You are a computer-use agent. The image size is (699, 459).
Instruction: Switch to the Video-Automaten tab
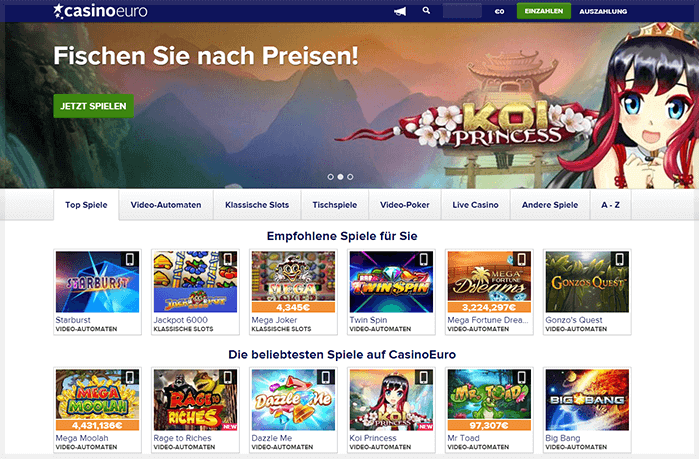point(166,205)
